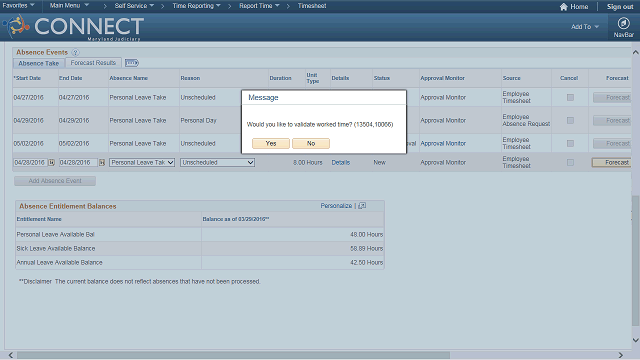
Task: Toggle Cancel checkbox for 04/27/2016 absence
Action: point(570,98)
